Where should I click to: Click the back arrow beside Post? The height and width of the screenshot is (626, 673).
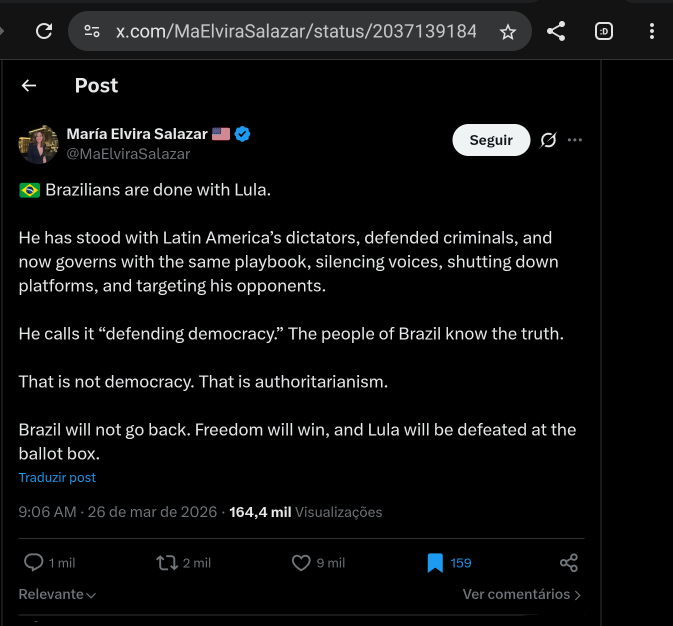(x=29, y=86)
